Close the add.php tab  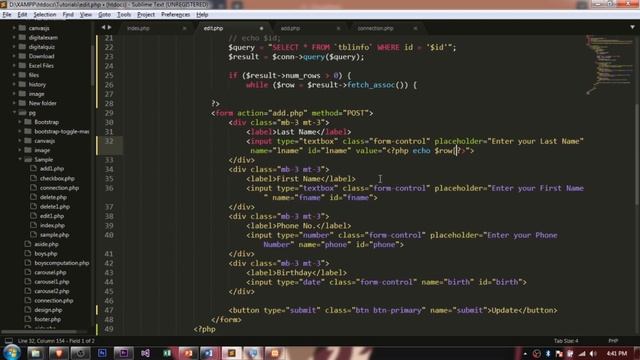coord(338,28)
